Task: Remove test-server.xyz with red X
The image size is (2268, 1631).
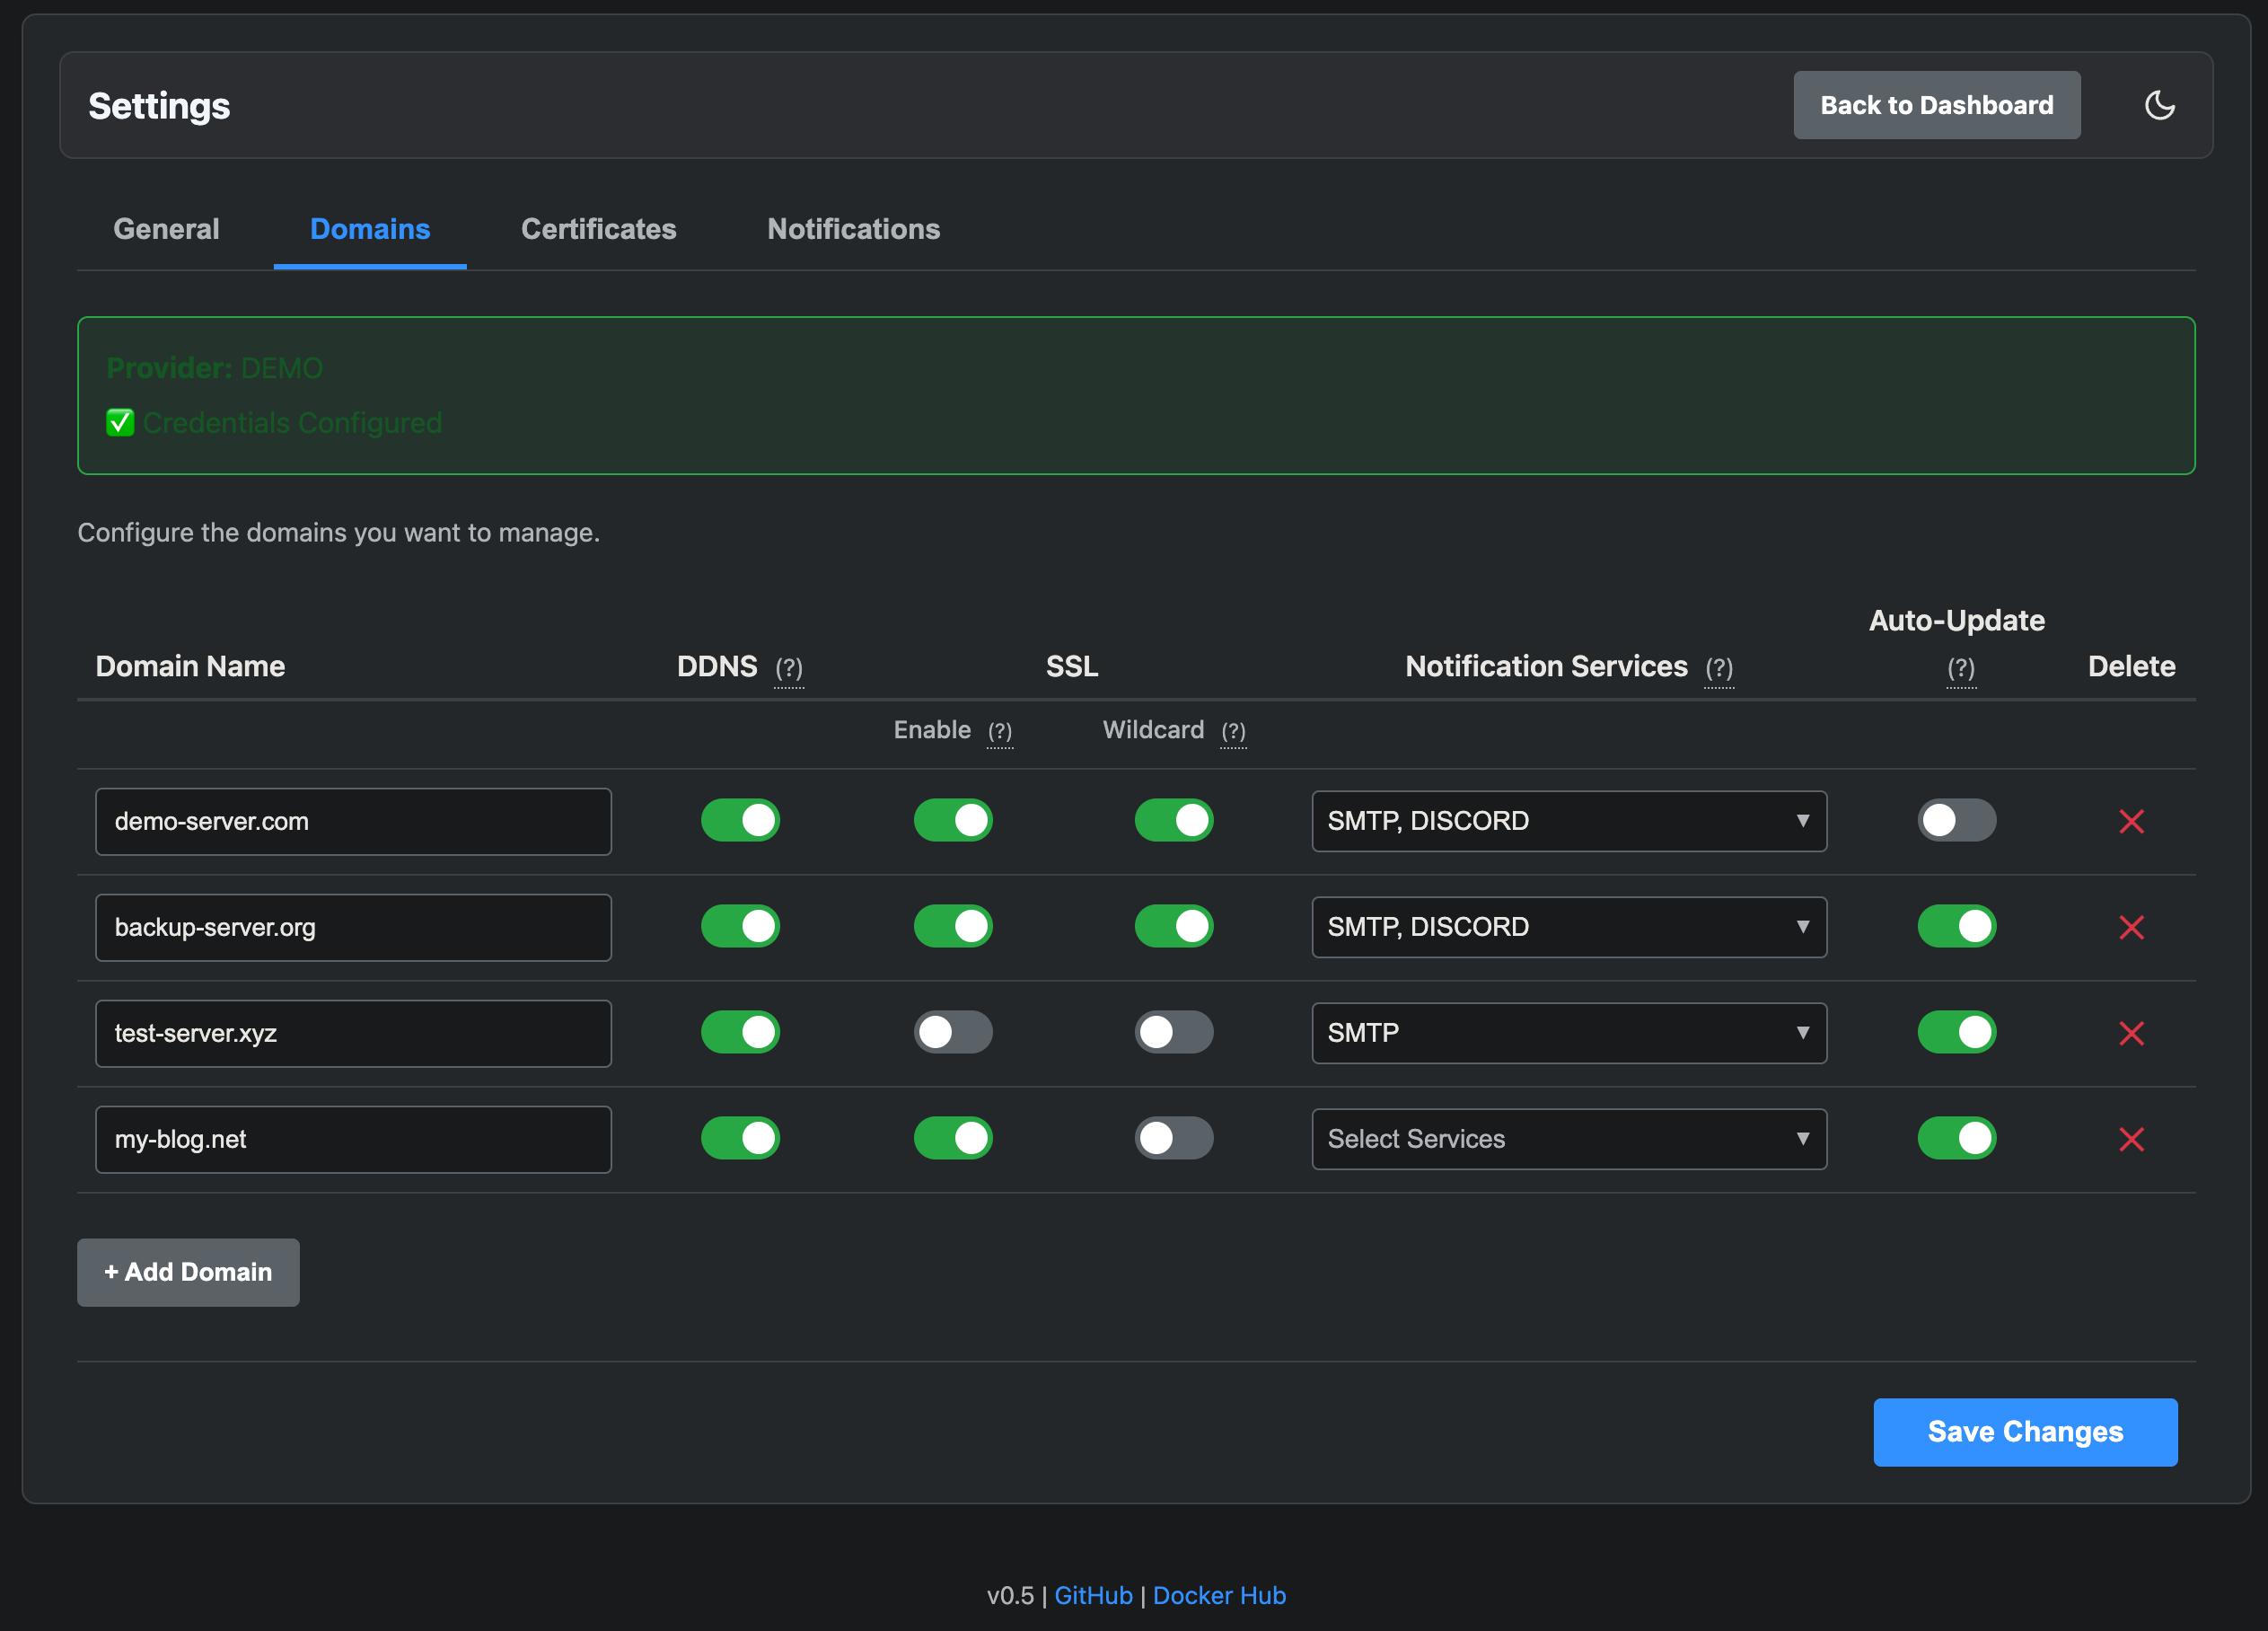Action: [2131, 1033]
